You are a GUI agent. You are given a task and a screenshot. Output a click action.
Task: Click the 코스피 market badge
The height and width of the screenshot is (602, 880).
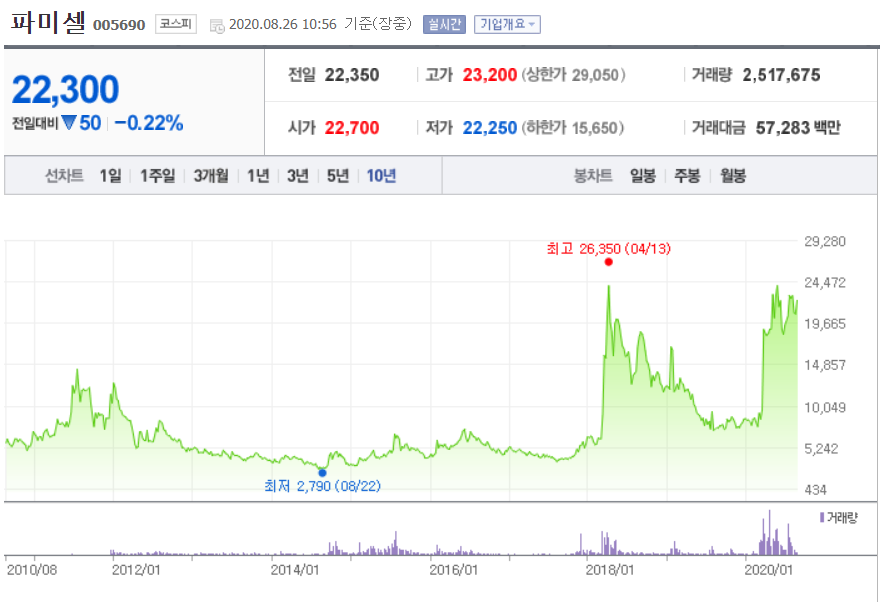pos(176,24)
